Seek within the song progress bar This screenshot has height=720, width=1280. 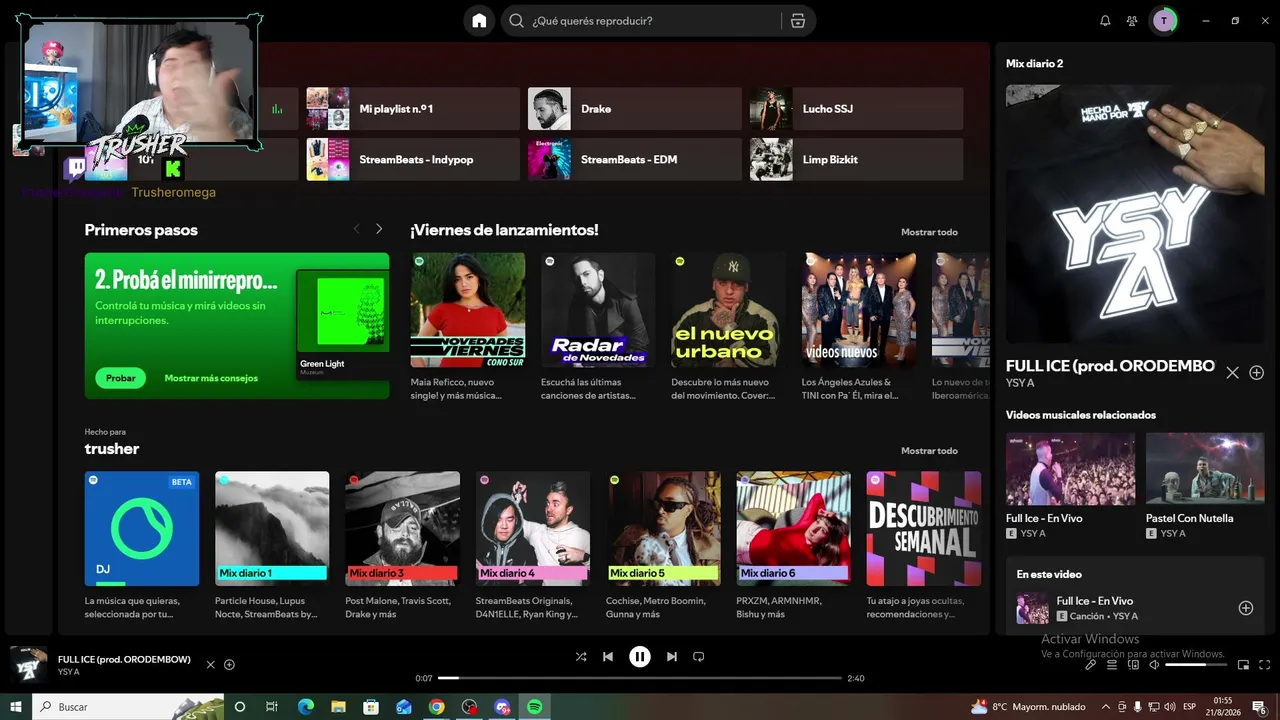(640, 678)
